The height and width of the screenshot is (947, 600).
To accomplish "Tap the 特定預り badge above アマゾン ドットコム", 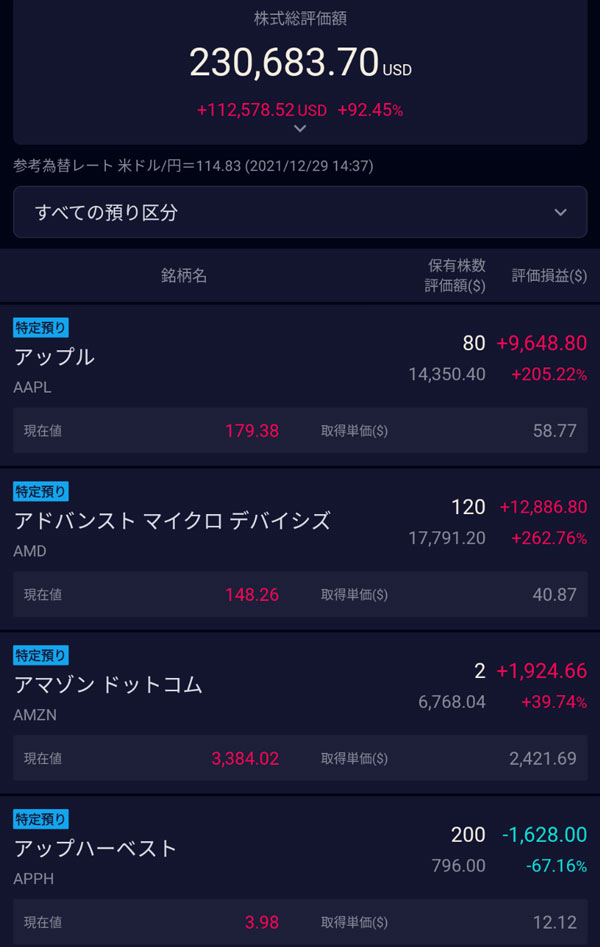I will click(x=41, y=655).
